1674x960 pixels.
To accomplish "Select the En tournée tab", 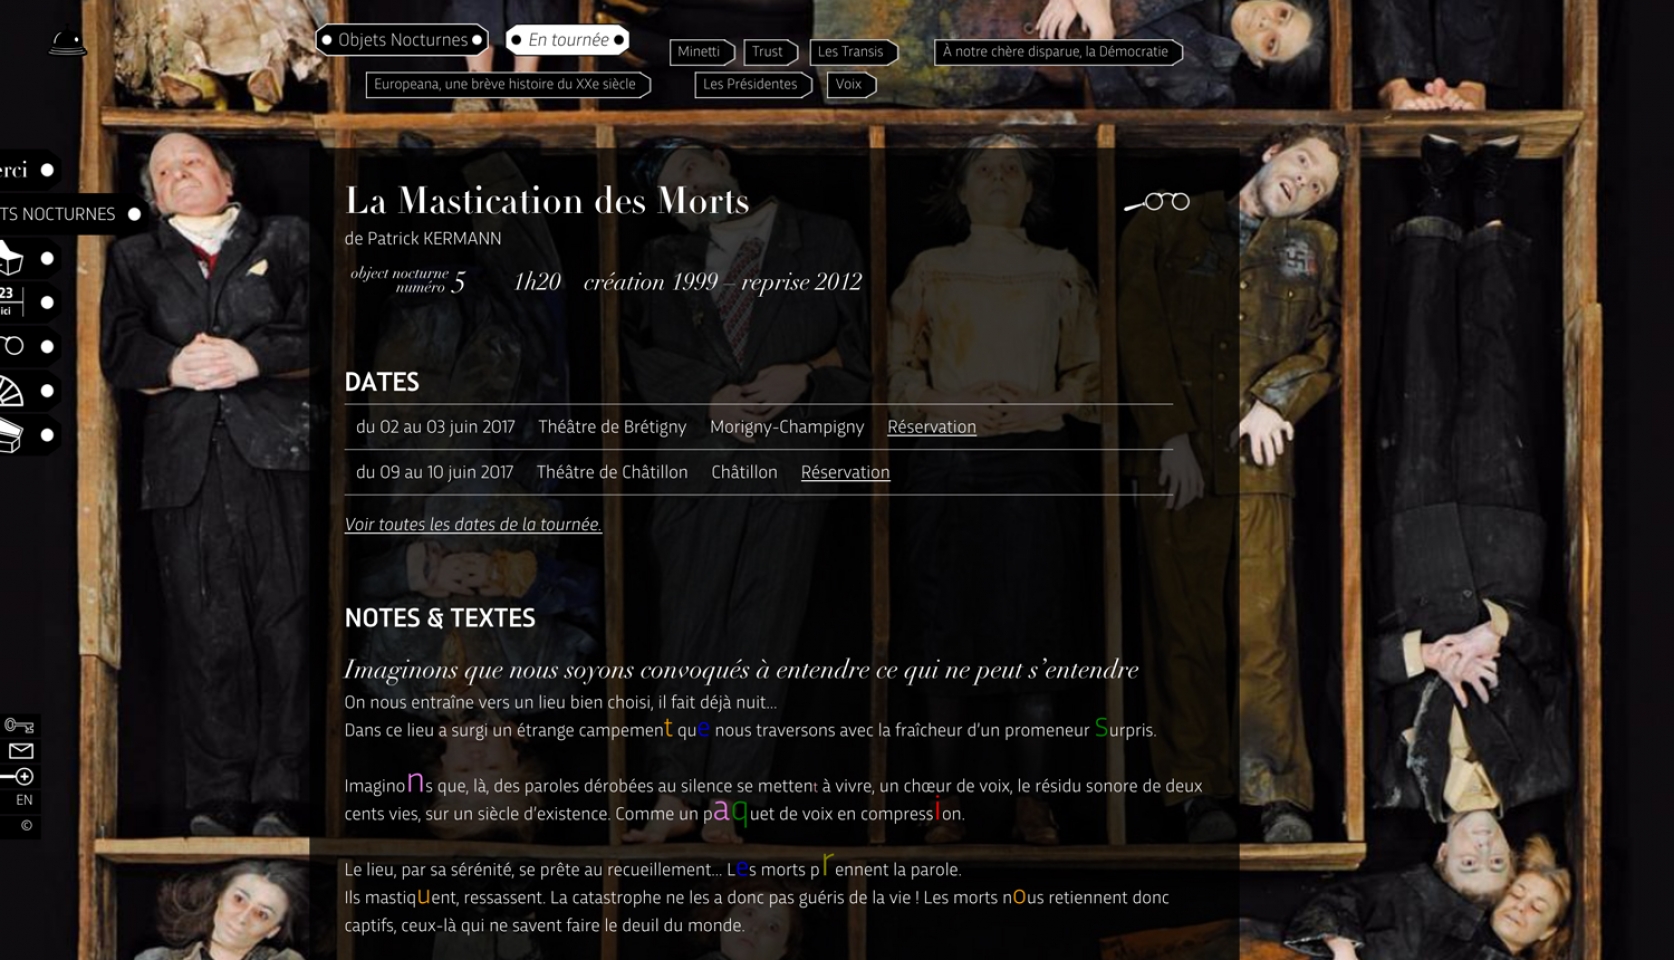I will pyautogui.click(x=568, y=40).
